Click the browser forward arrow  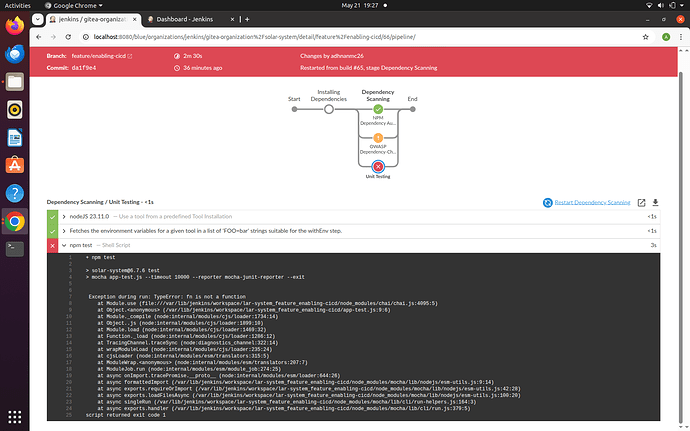[x=53, y=37]
